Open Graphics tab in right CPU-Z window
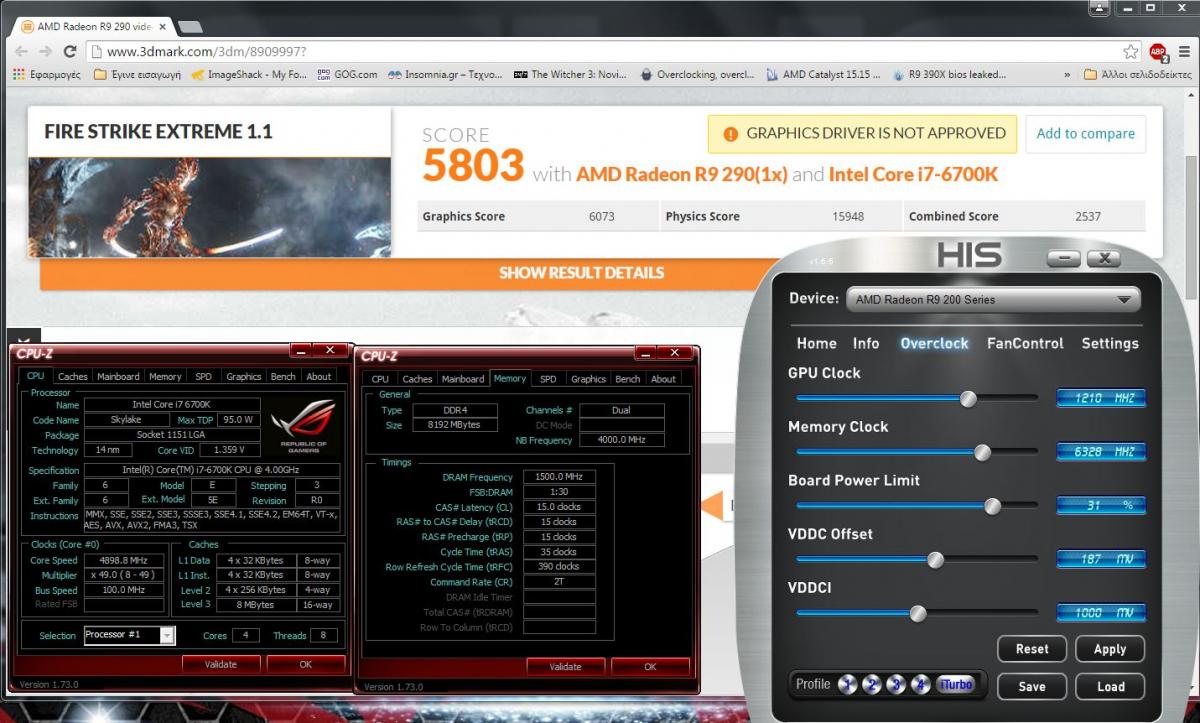 pyautogui.click(x=588, y=379)
